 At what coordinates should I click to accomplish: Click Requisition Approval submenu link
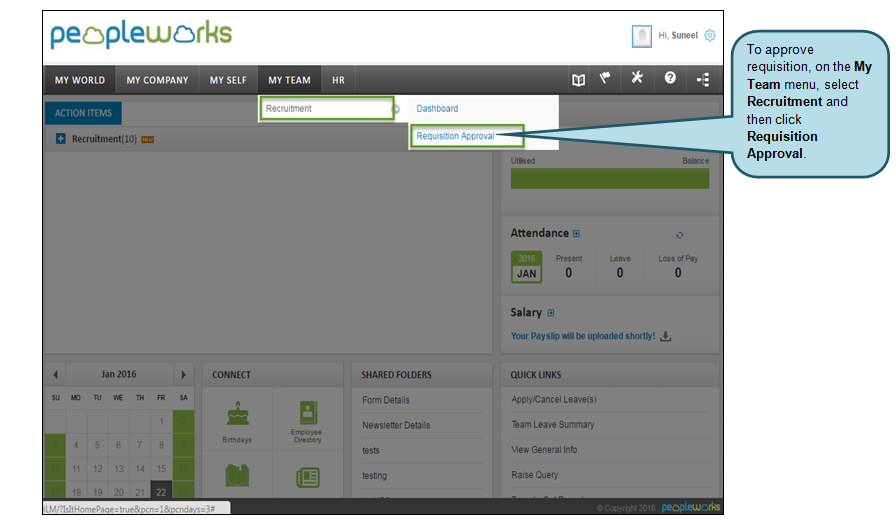point(455,136)
